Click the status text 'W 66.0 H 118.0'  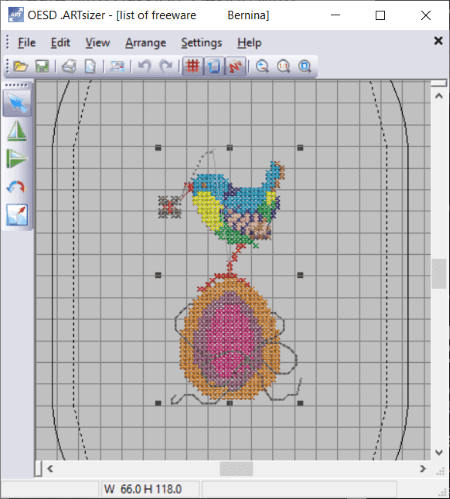click(143, 489)
